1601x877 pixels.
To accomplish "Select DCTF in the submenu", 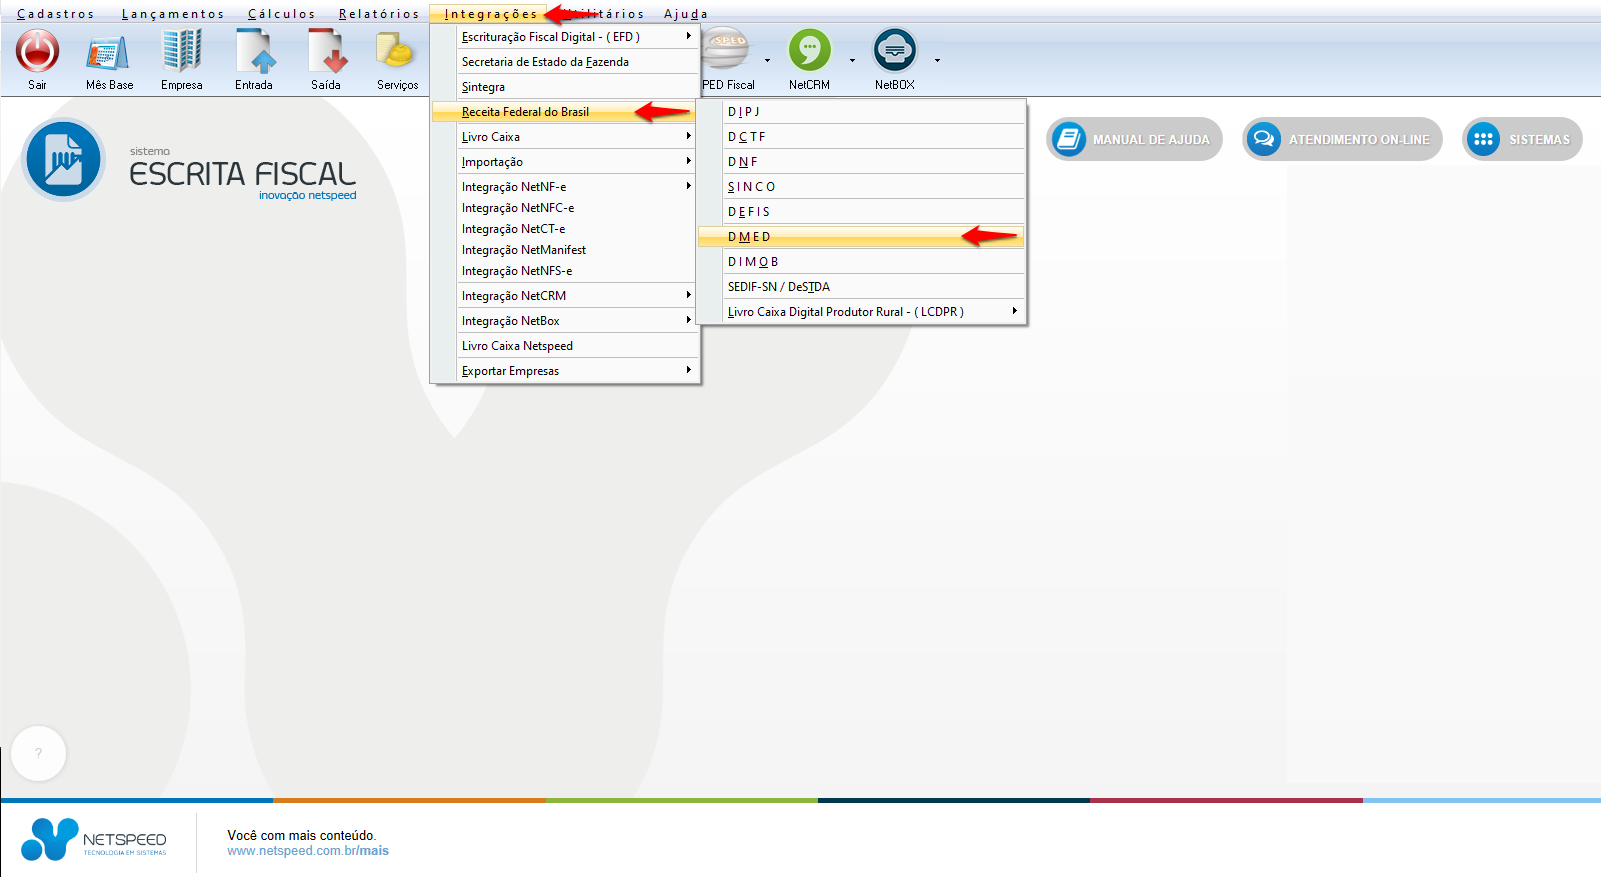I will 862,137.
